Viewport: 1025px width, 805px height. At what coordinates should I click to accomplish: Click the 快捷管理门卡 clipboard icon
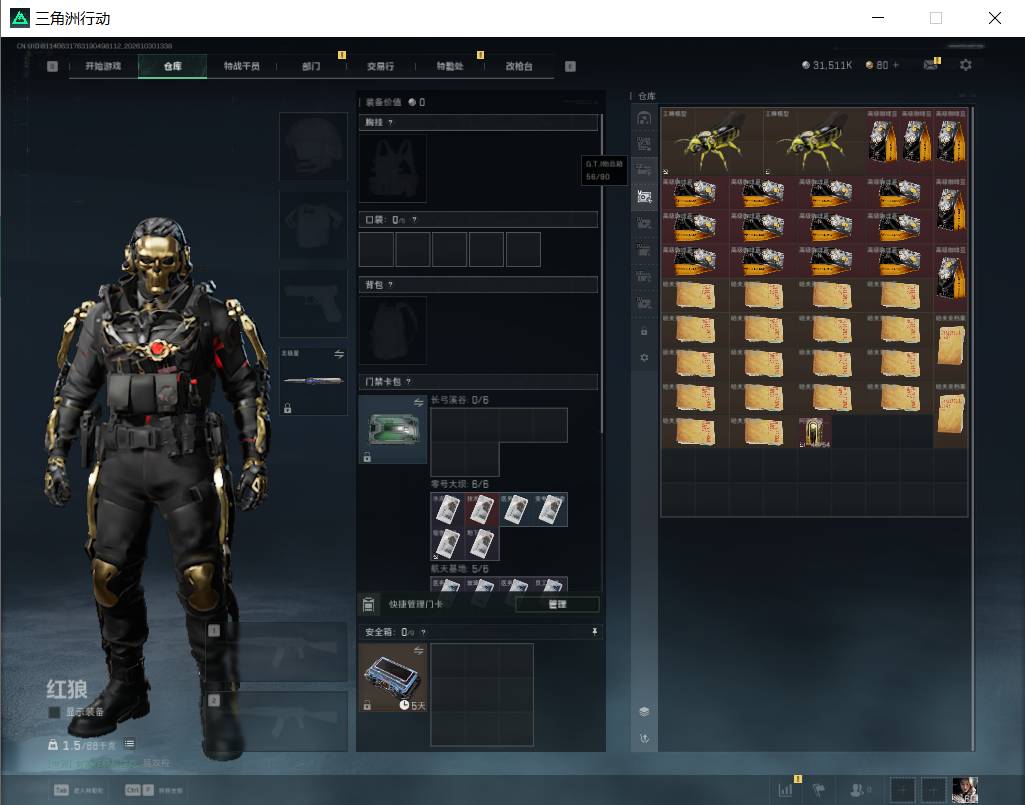(368, 604)
